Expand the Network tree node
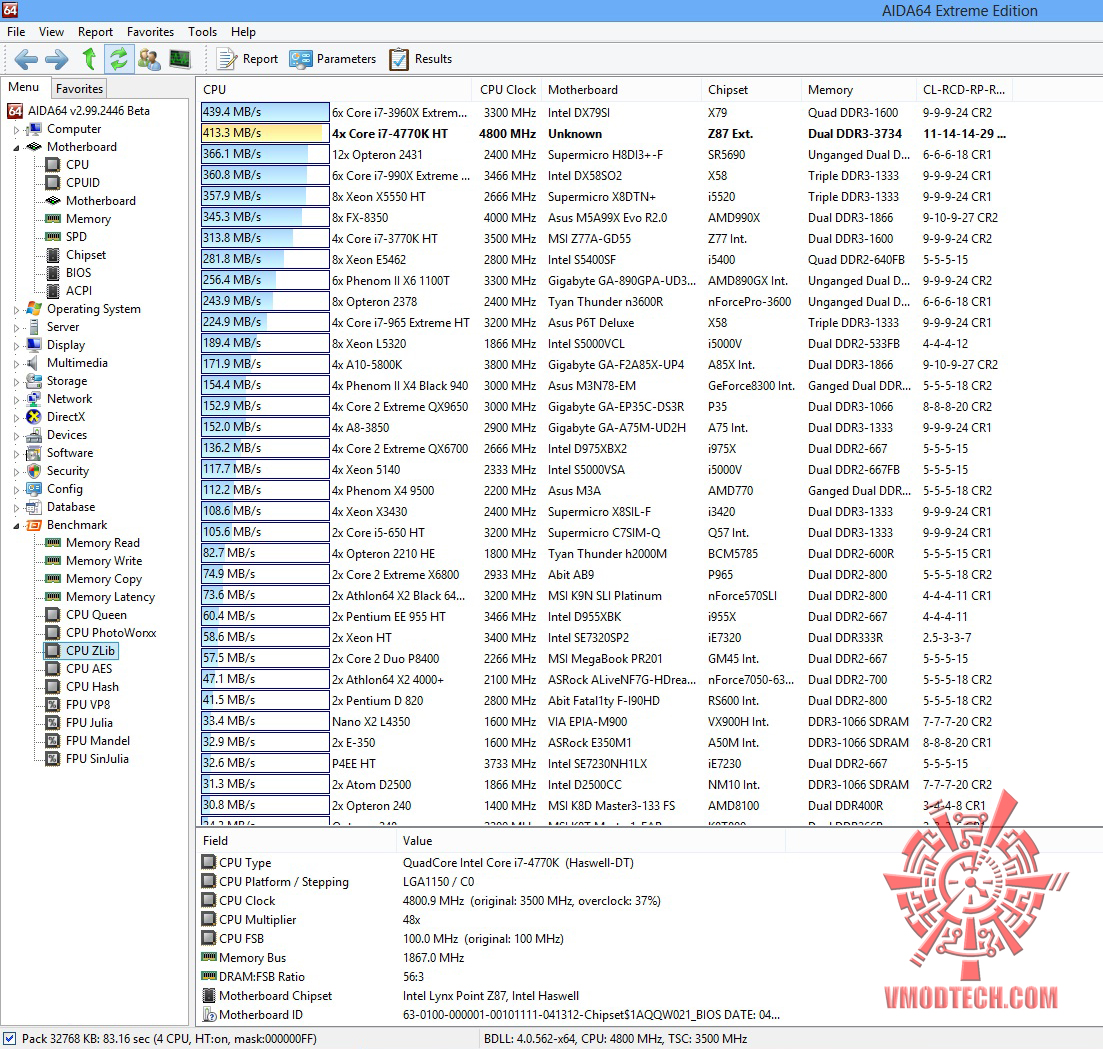 point(16,399)
